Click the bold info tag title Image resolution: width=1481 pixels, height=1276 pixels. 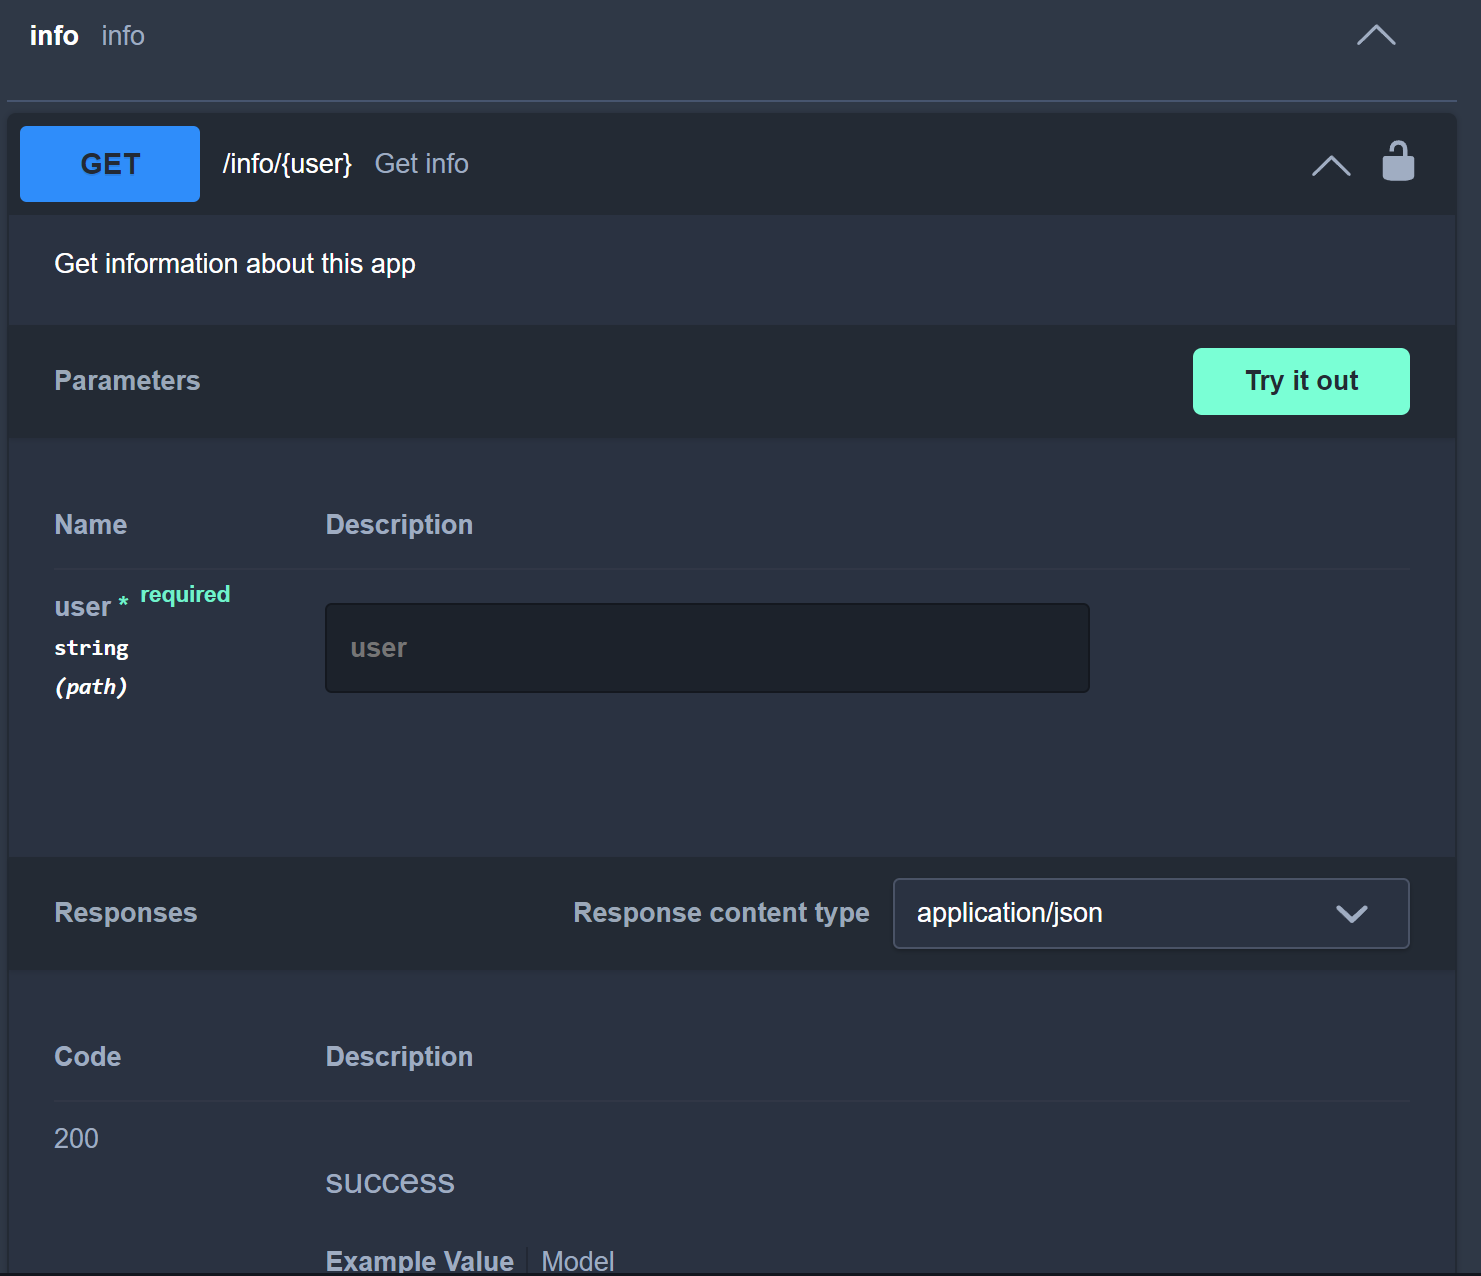point(54,36)
